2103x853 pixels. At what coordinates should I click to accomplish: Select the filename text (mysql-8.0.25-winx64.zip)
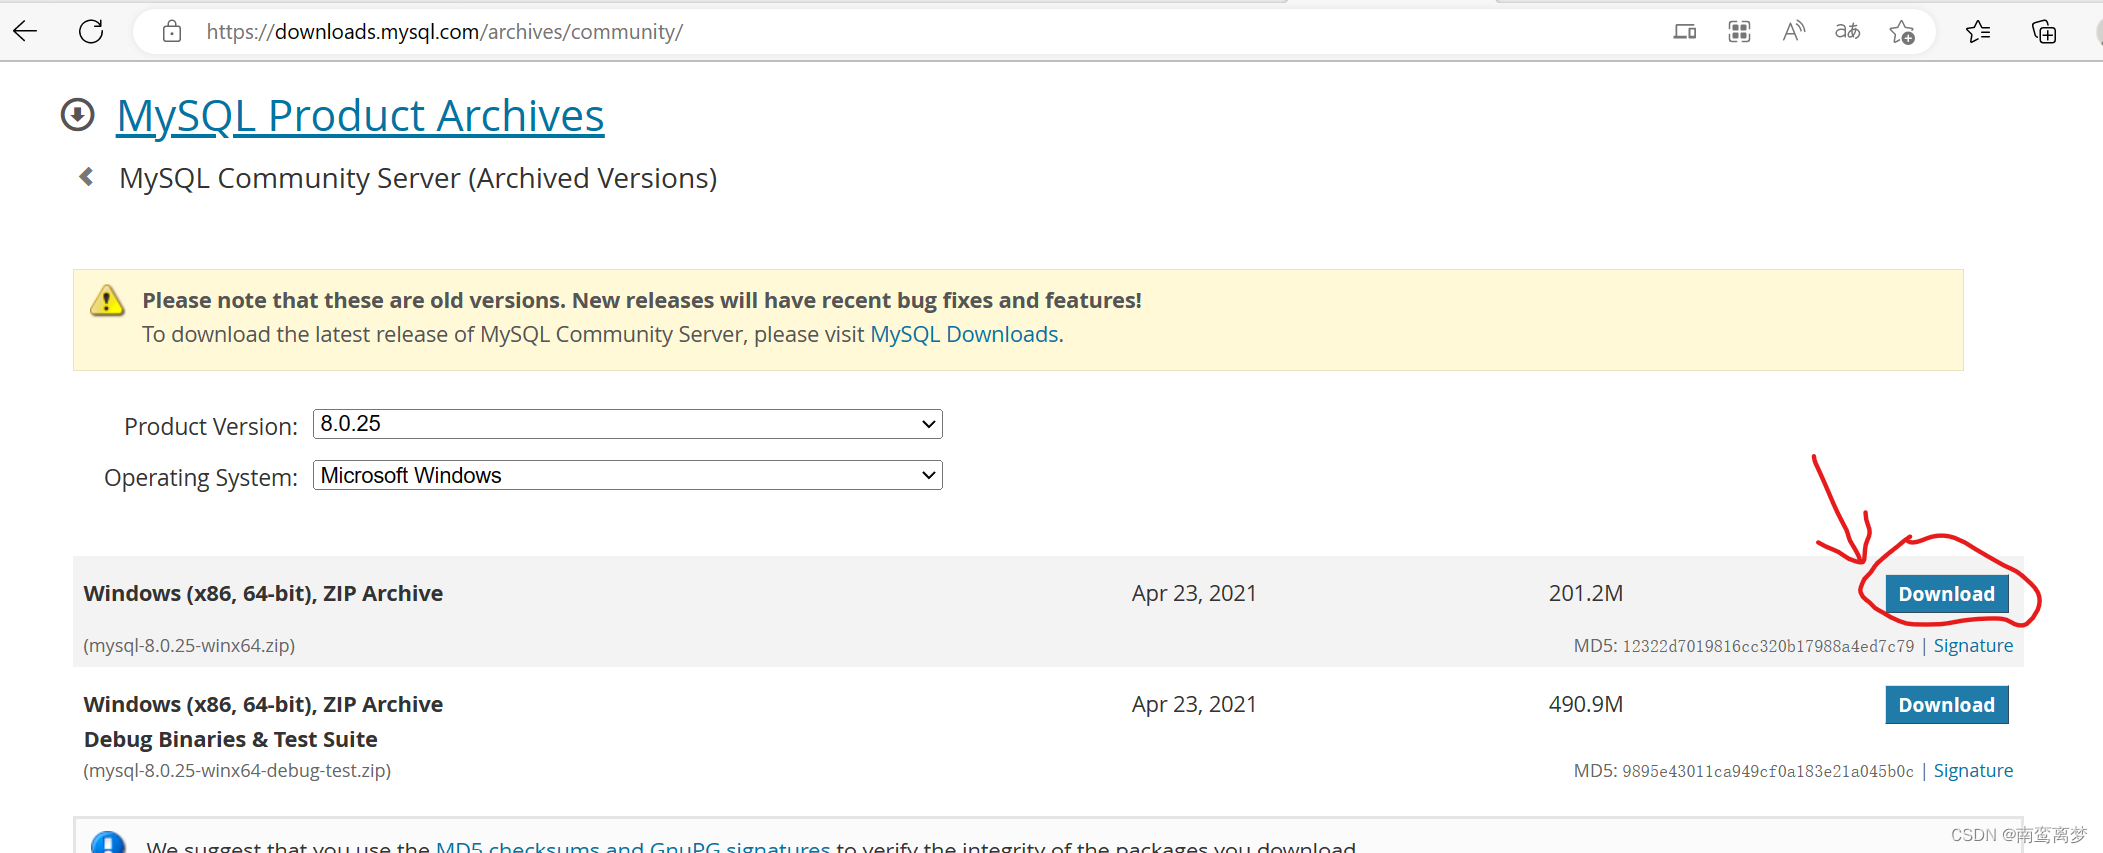pyautogui.click(x=189, y=646)
